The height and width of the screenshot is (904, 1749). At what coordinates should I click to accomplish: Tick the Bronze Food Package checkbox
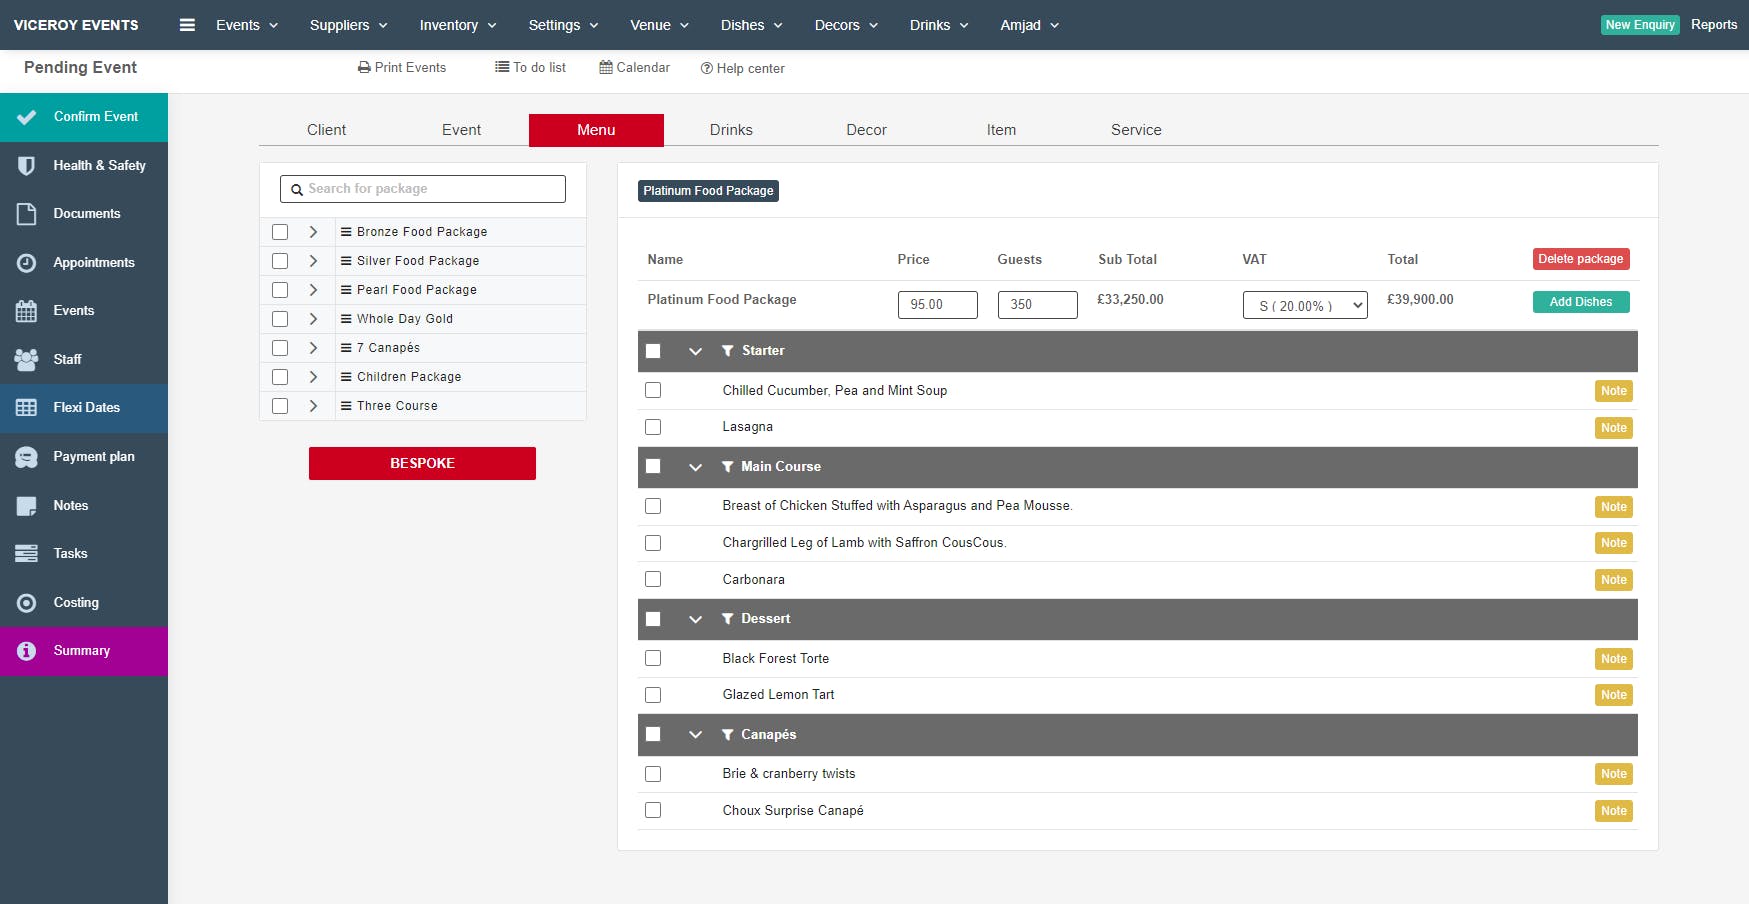[280, 232]
